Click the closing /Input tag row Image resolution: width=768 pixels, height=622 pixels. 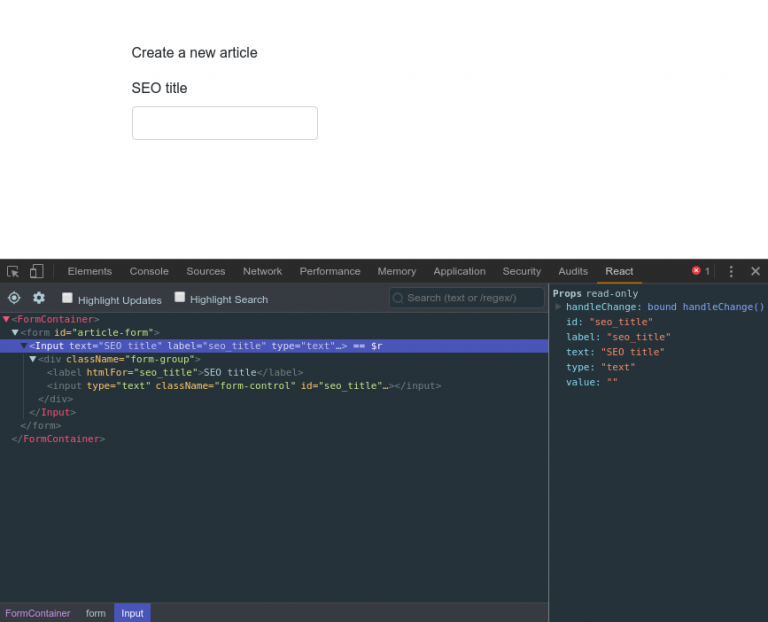pos(52,412)
